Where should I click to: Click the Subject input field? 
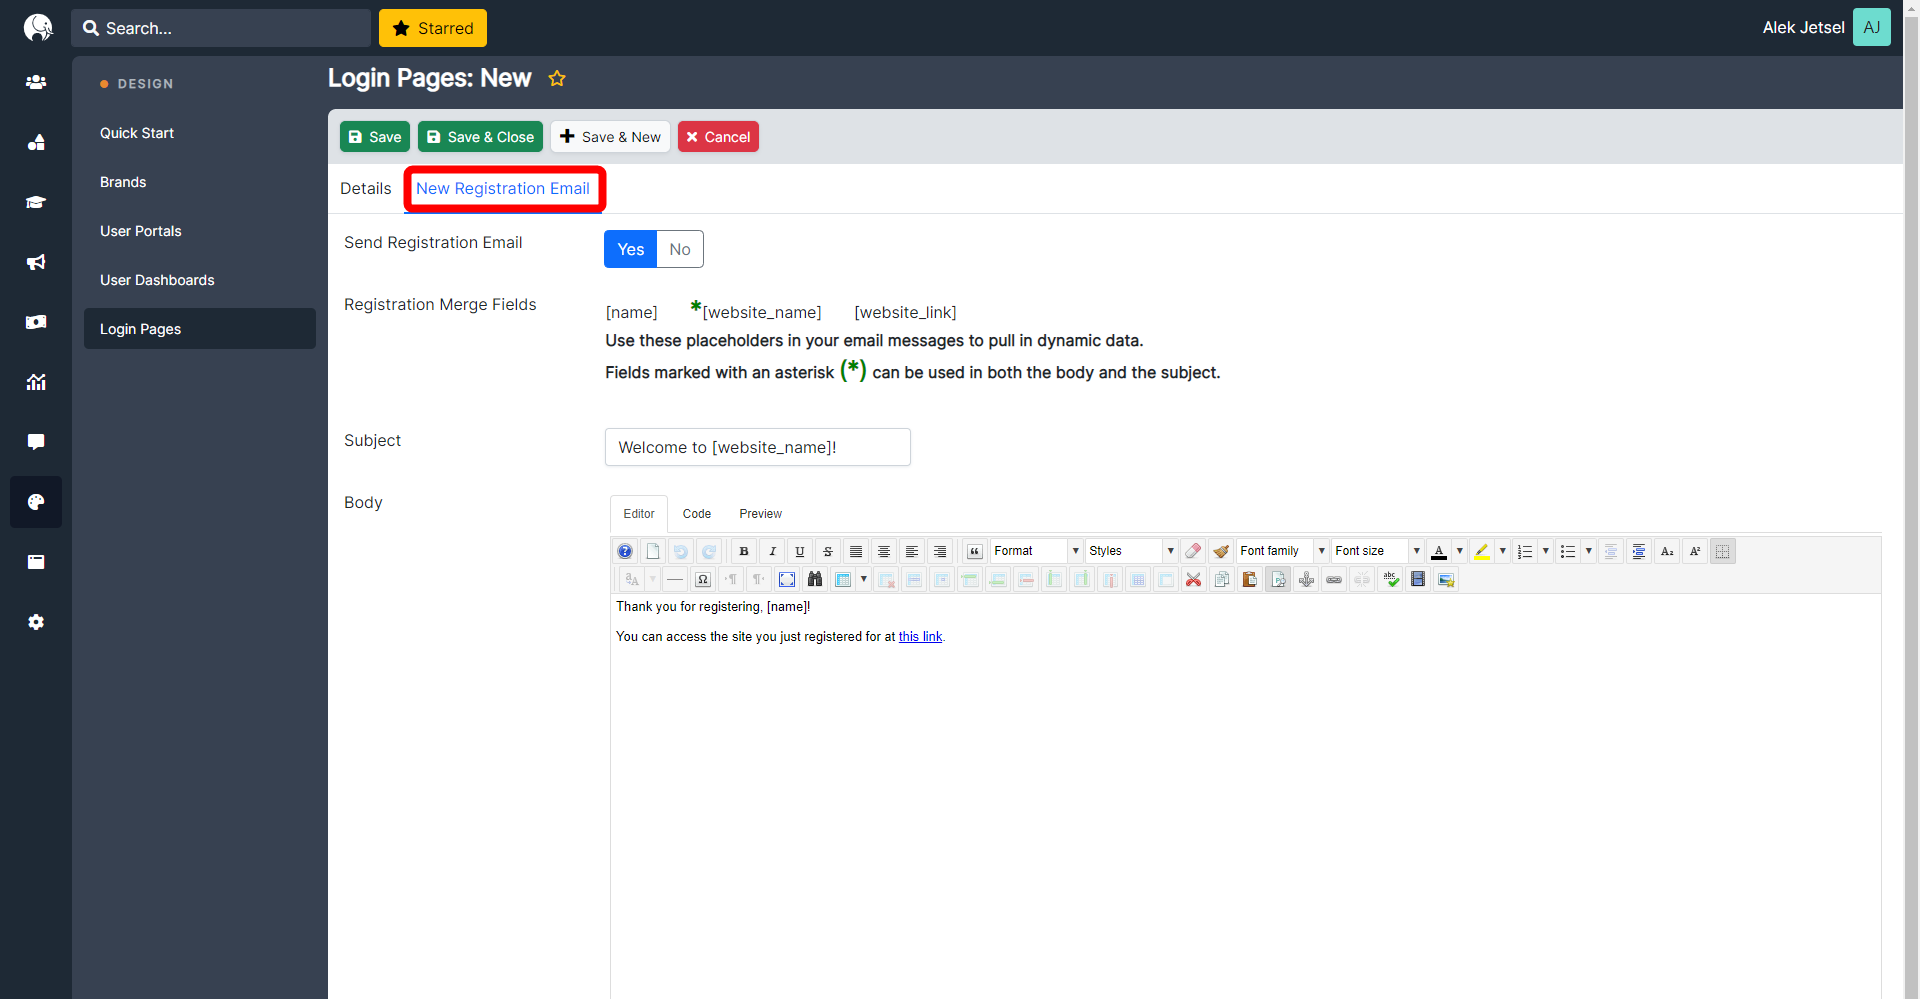pyautogui.click(x=758, y=447)
